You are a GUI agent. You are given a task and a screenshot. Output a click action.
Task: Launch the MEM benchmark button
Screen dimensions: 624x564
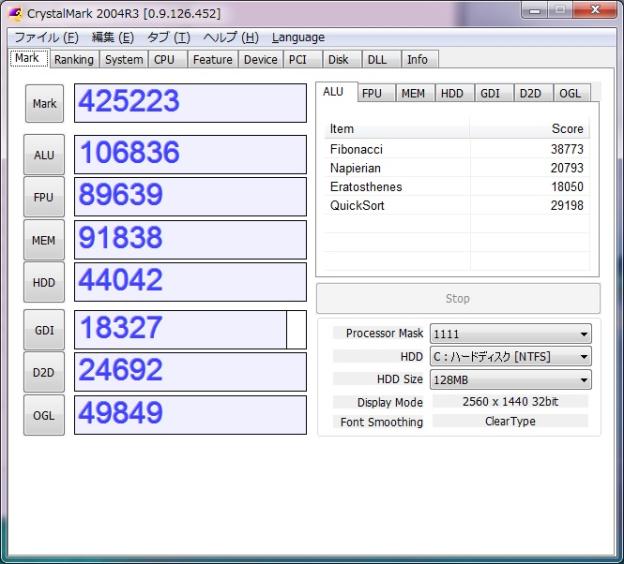point(44,240)
